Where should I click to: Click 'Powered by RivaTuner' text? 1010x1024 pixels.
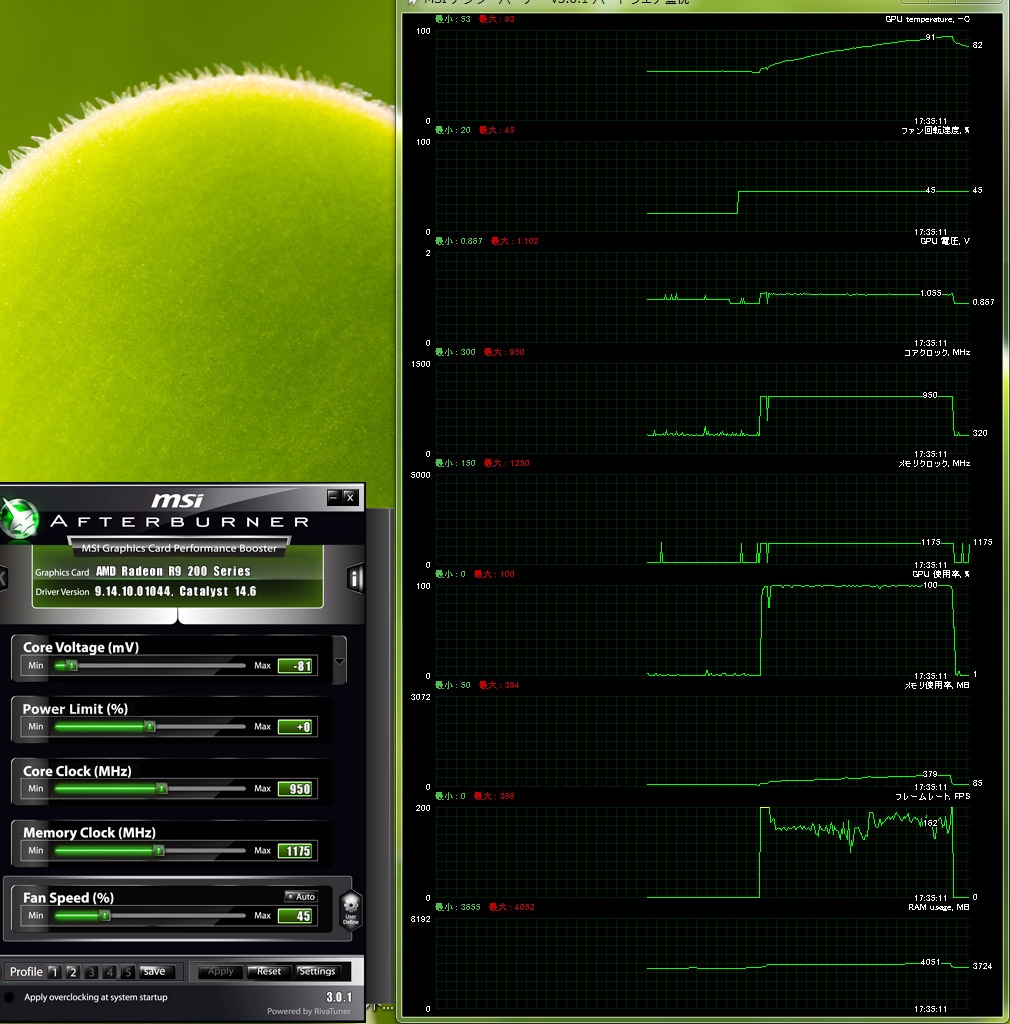click(x=309, y=1011)
